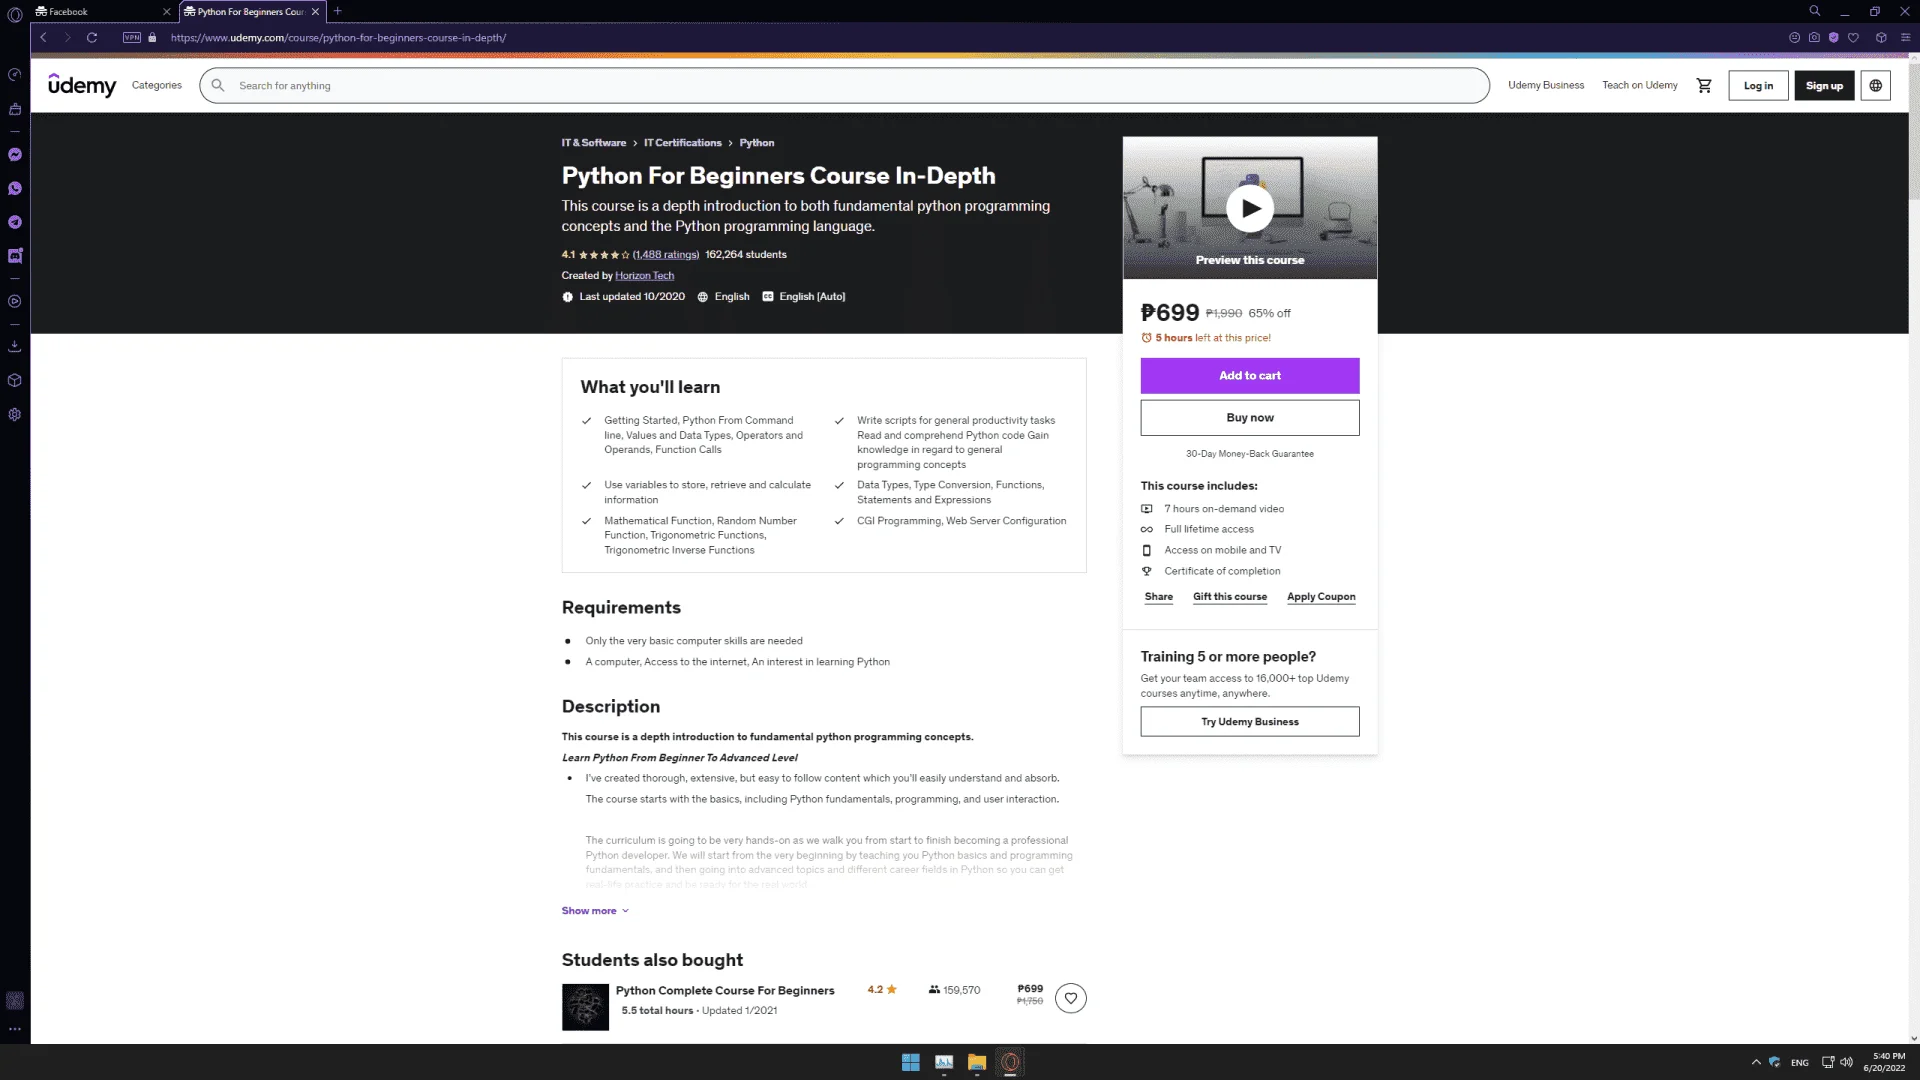Open browser Settings gear in sidebar
1920x1080 pixels.
click(x=15, y=414)
